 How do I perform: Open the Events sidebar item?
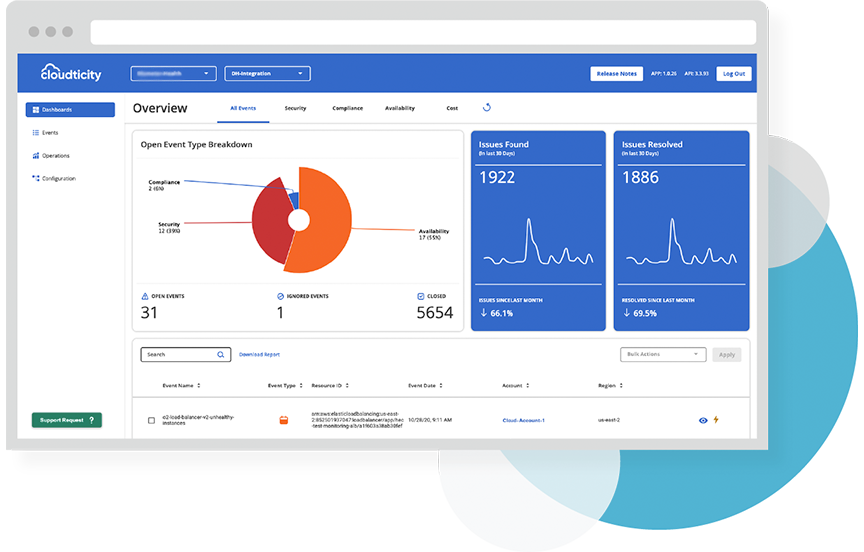(45, 133)
